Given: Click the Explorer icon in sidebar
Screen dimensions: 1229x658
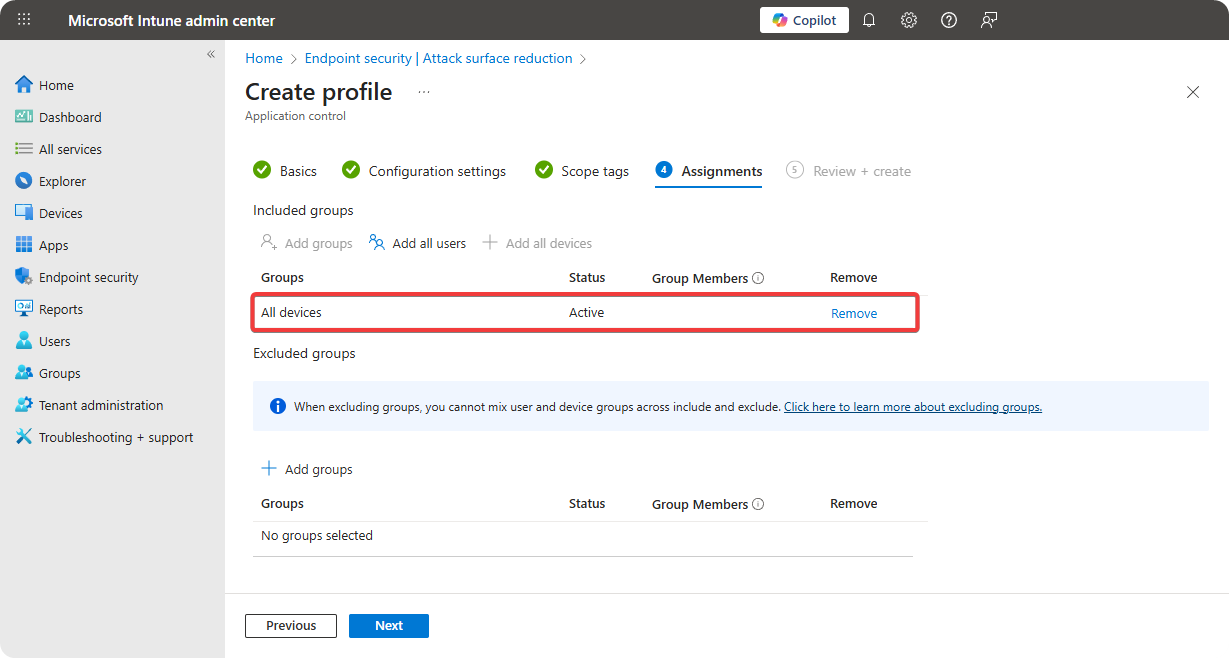Looking at the screenshot, I should pos(24,181).
